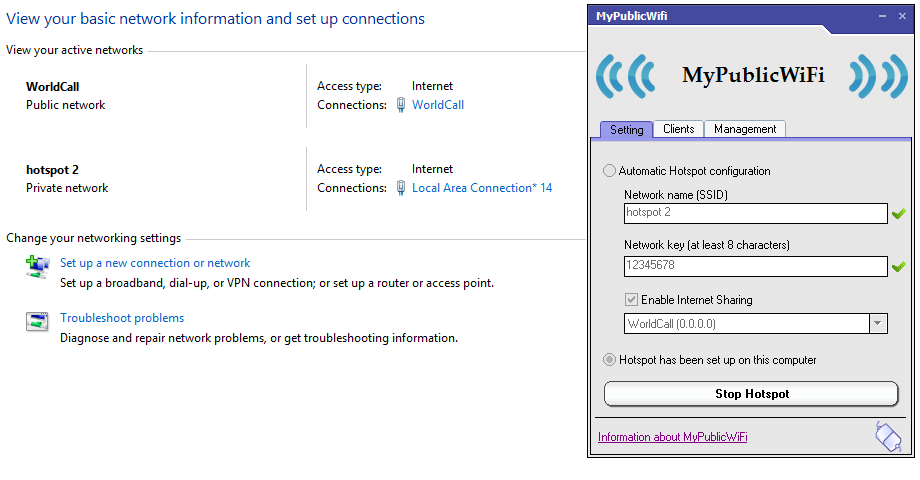920x480 pixels.
Task: Click the Stop Hotspot button
Action: (x=751, y=394)
